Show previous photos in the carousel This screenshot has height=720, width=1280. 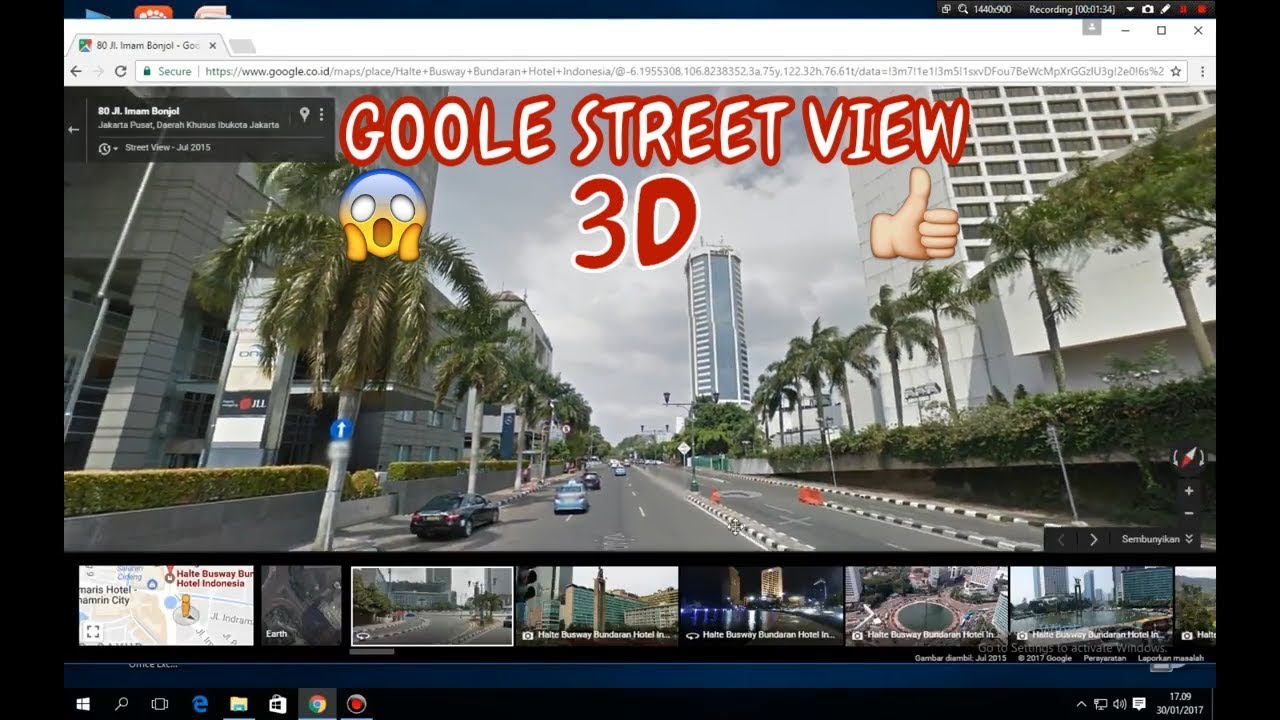[1061, 539]
